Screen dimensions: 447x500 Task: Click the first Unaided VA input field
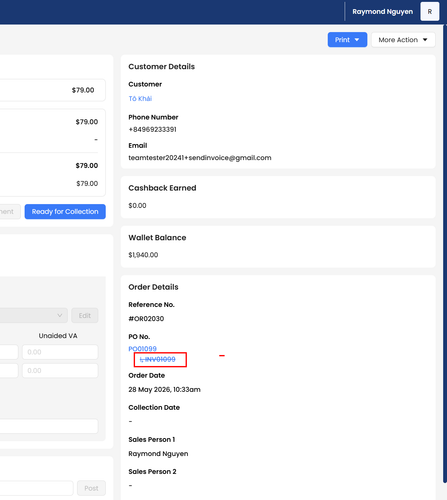pos(60,352)
